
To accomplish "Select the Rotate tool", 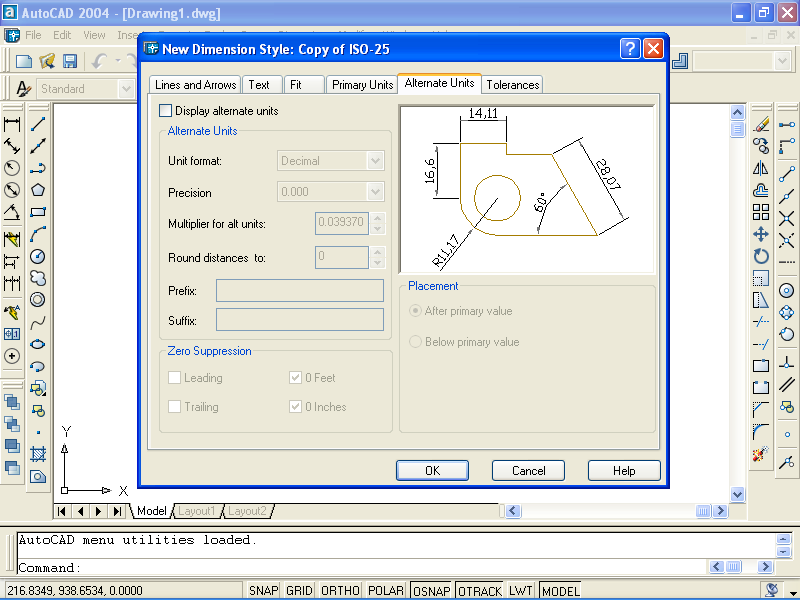I will tap(761, 256).
